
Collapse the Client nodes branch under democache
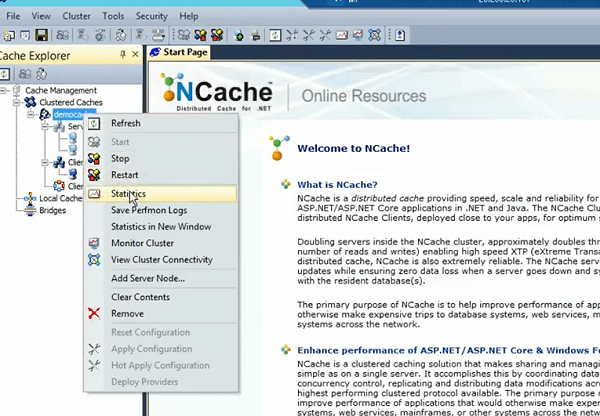click(x=45, y=162)
